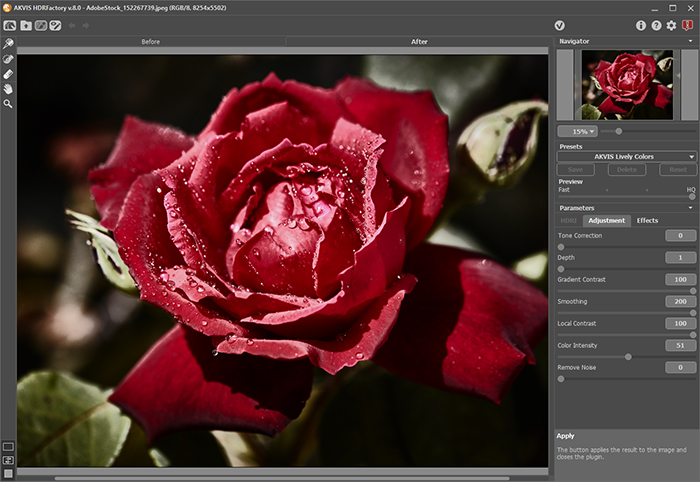Select the Eraser tool in toolbar
700x482 pixels.
point(8,73)
